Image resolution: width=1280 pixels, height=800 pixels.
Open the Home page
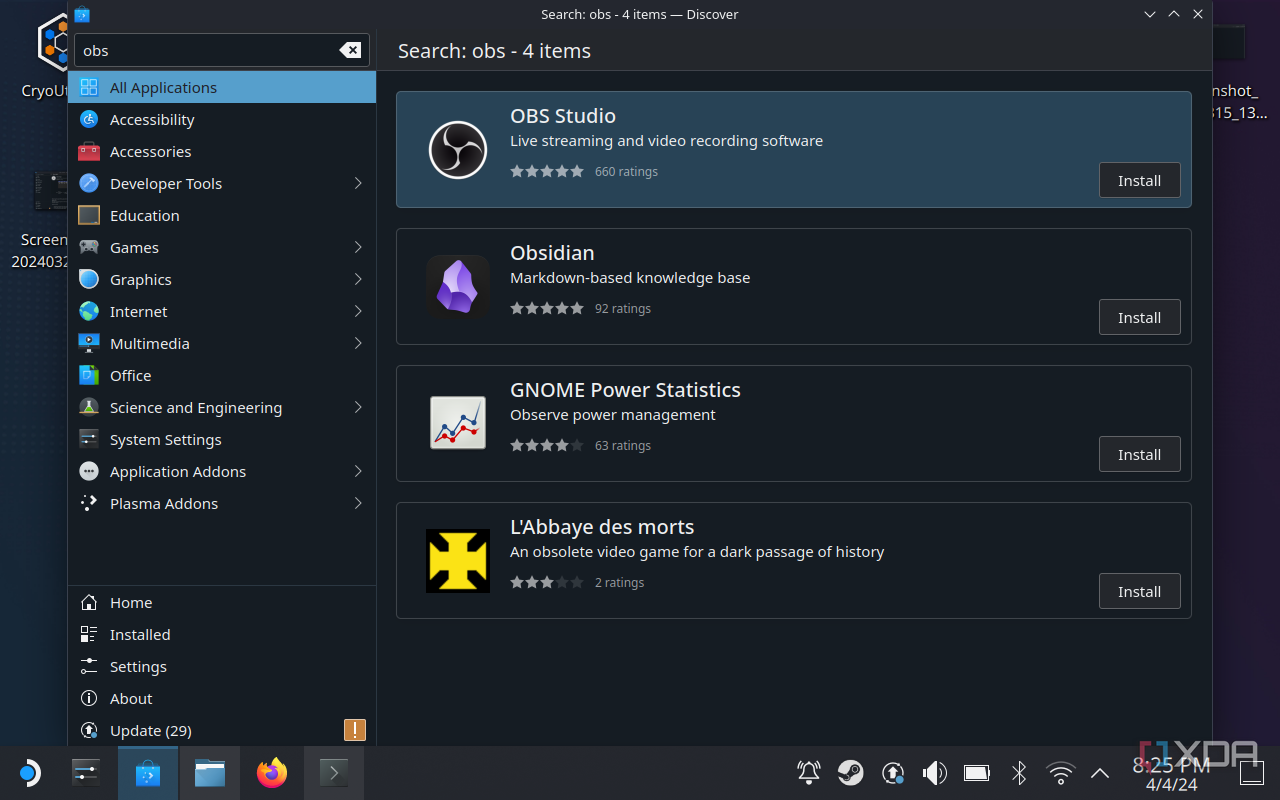(x=222, y=602)
